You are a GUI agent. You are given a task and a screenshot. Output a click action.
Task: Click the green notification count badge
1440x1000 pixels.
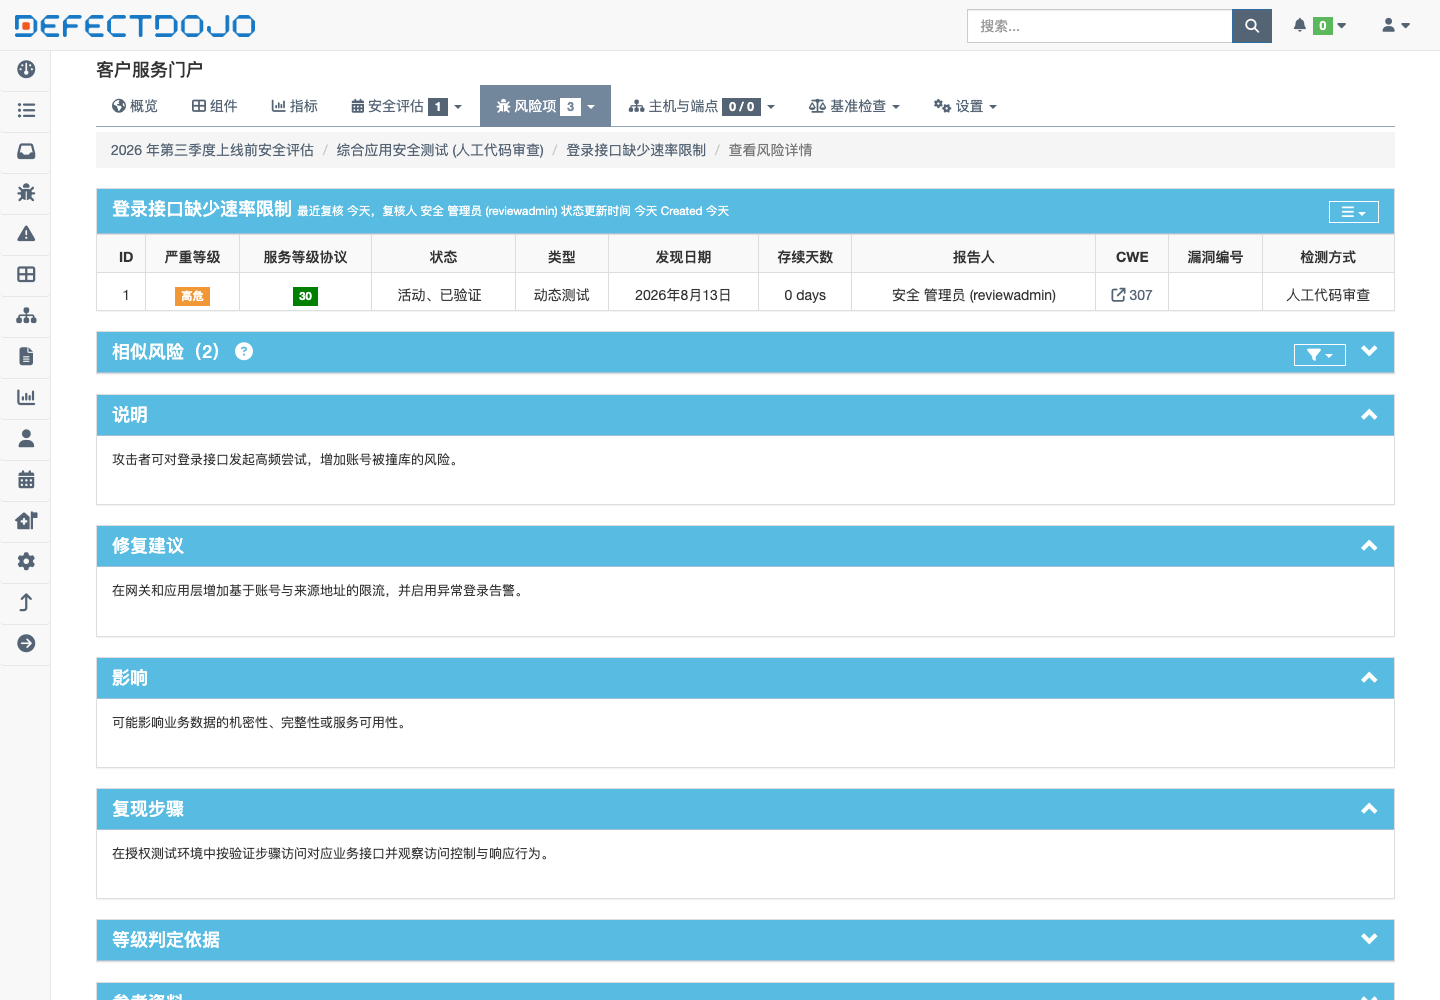(x=1322, y=26)
